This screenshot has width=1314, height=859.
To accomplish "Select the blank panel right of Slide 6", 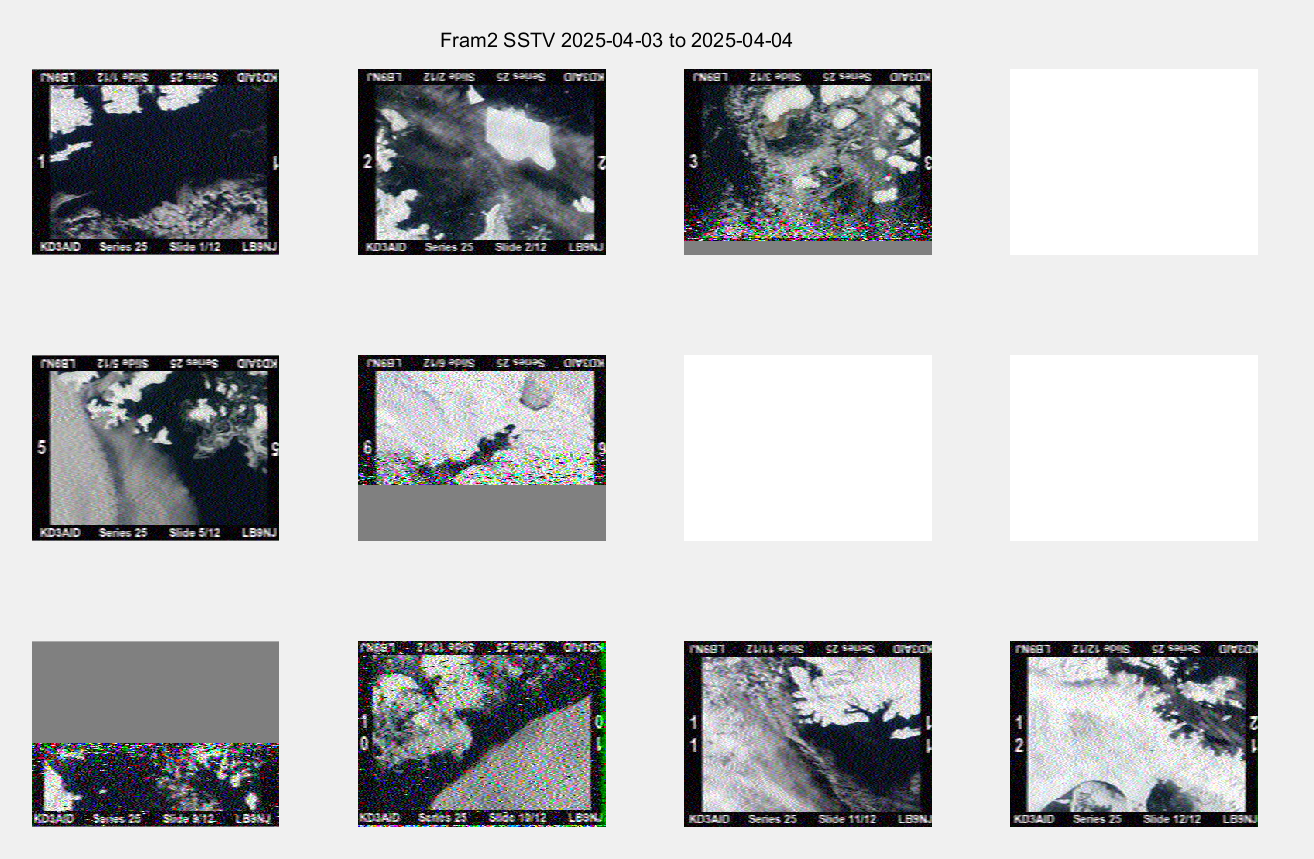I will click(x=807, y=447).
